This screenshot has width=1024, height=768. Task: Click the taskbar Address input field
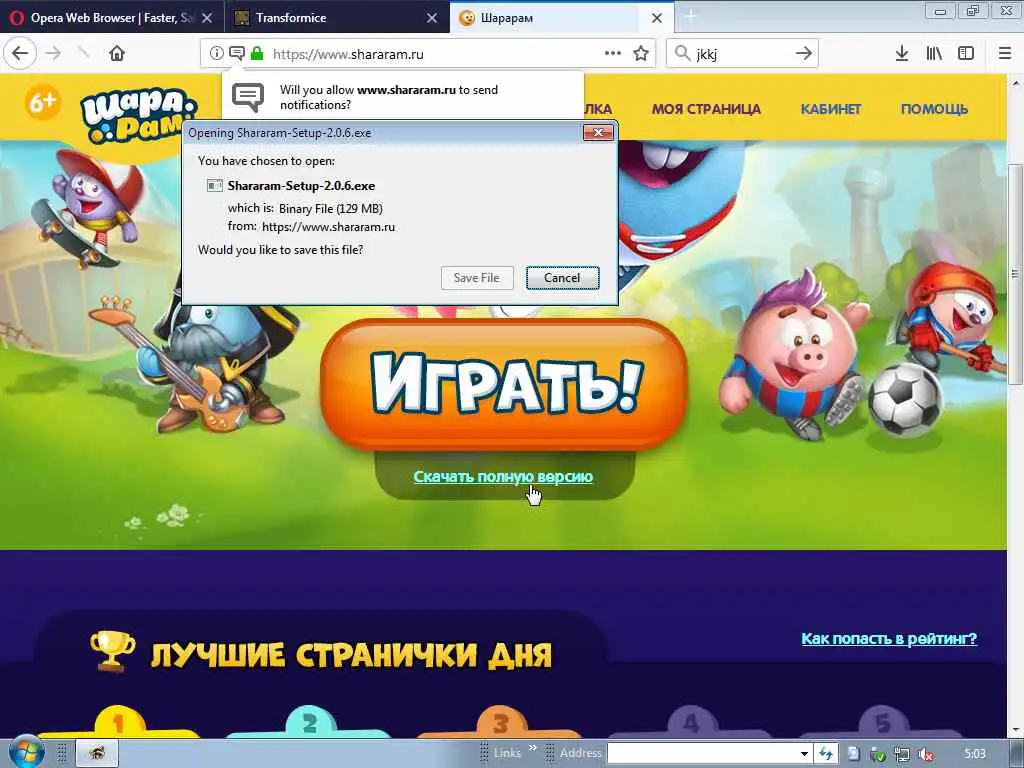[703, 754]
